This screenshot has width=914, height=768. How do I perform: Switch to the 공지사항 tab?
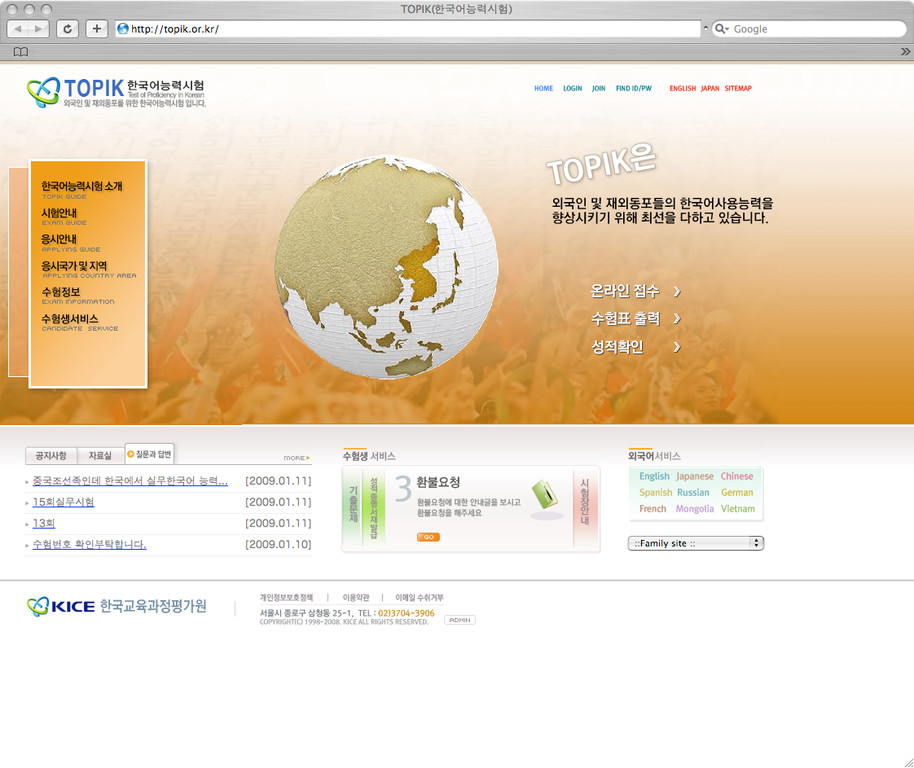pos(51,456)
